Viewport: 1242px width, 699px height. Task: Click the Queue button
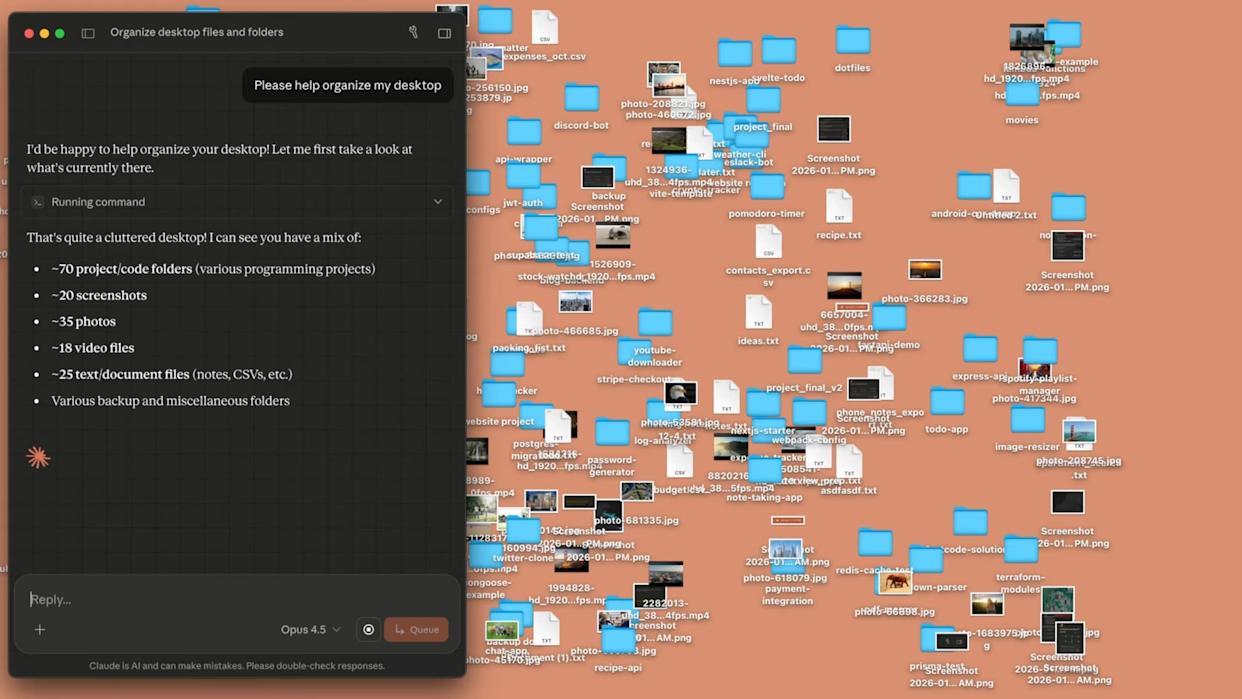tap(416, 629)
